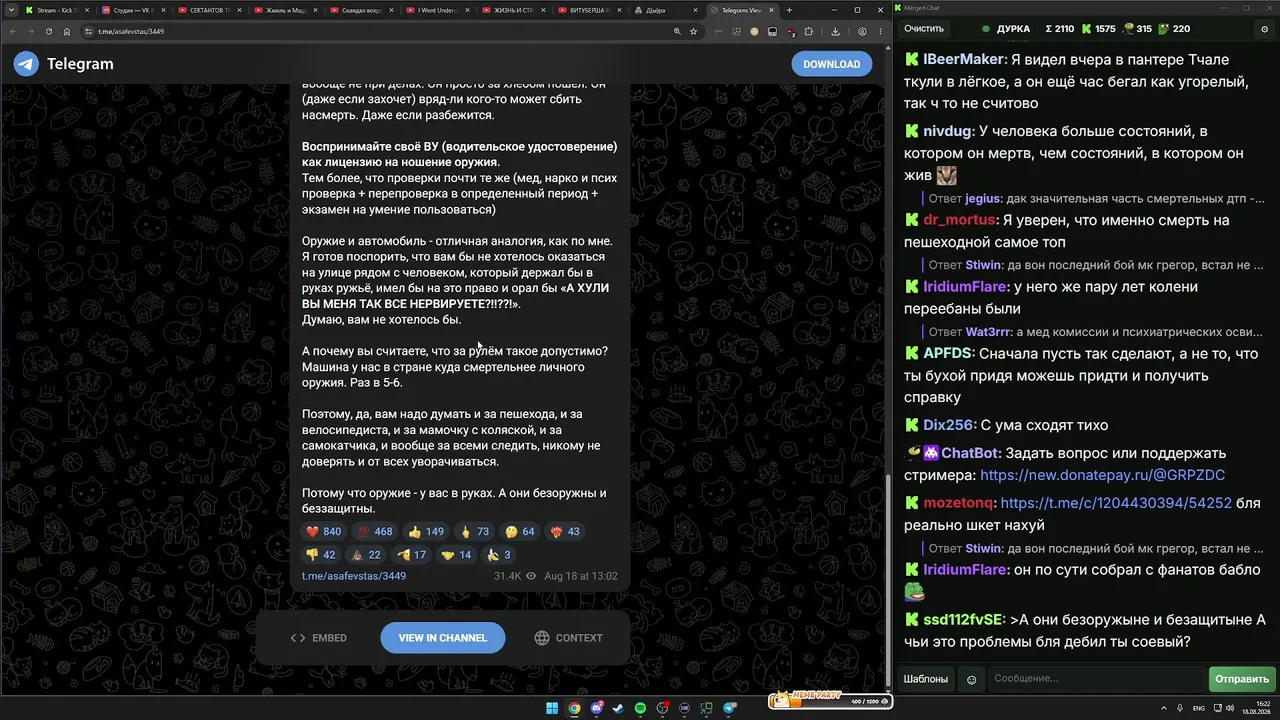Open the t.me/asafevstas/3449 post link
Viewport: 1280px width, 720px height.
tap(354, 576)
